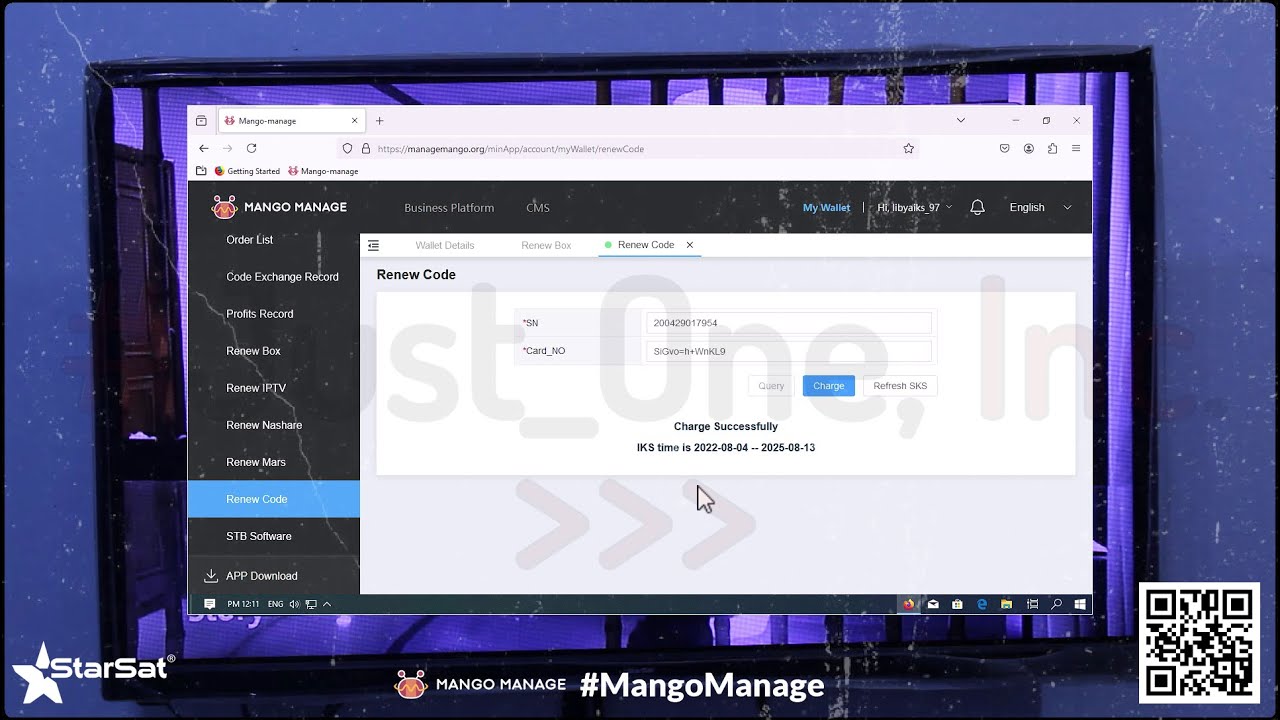Click the Charge button
The height and width of the screenshot is (720, 1280).
pyautogui.click(x=829, y=386)
